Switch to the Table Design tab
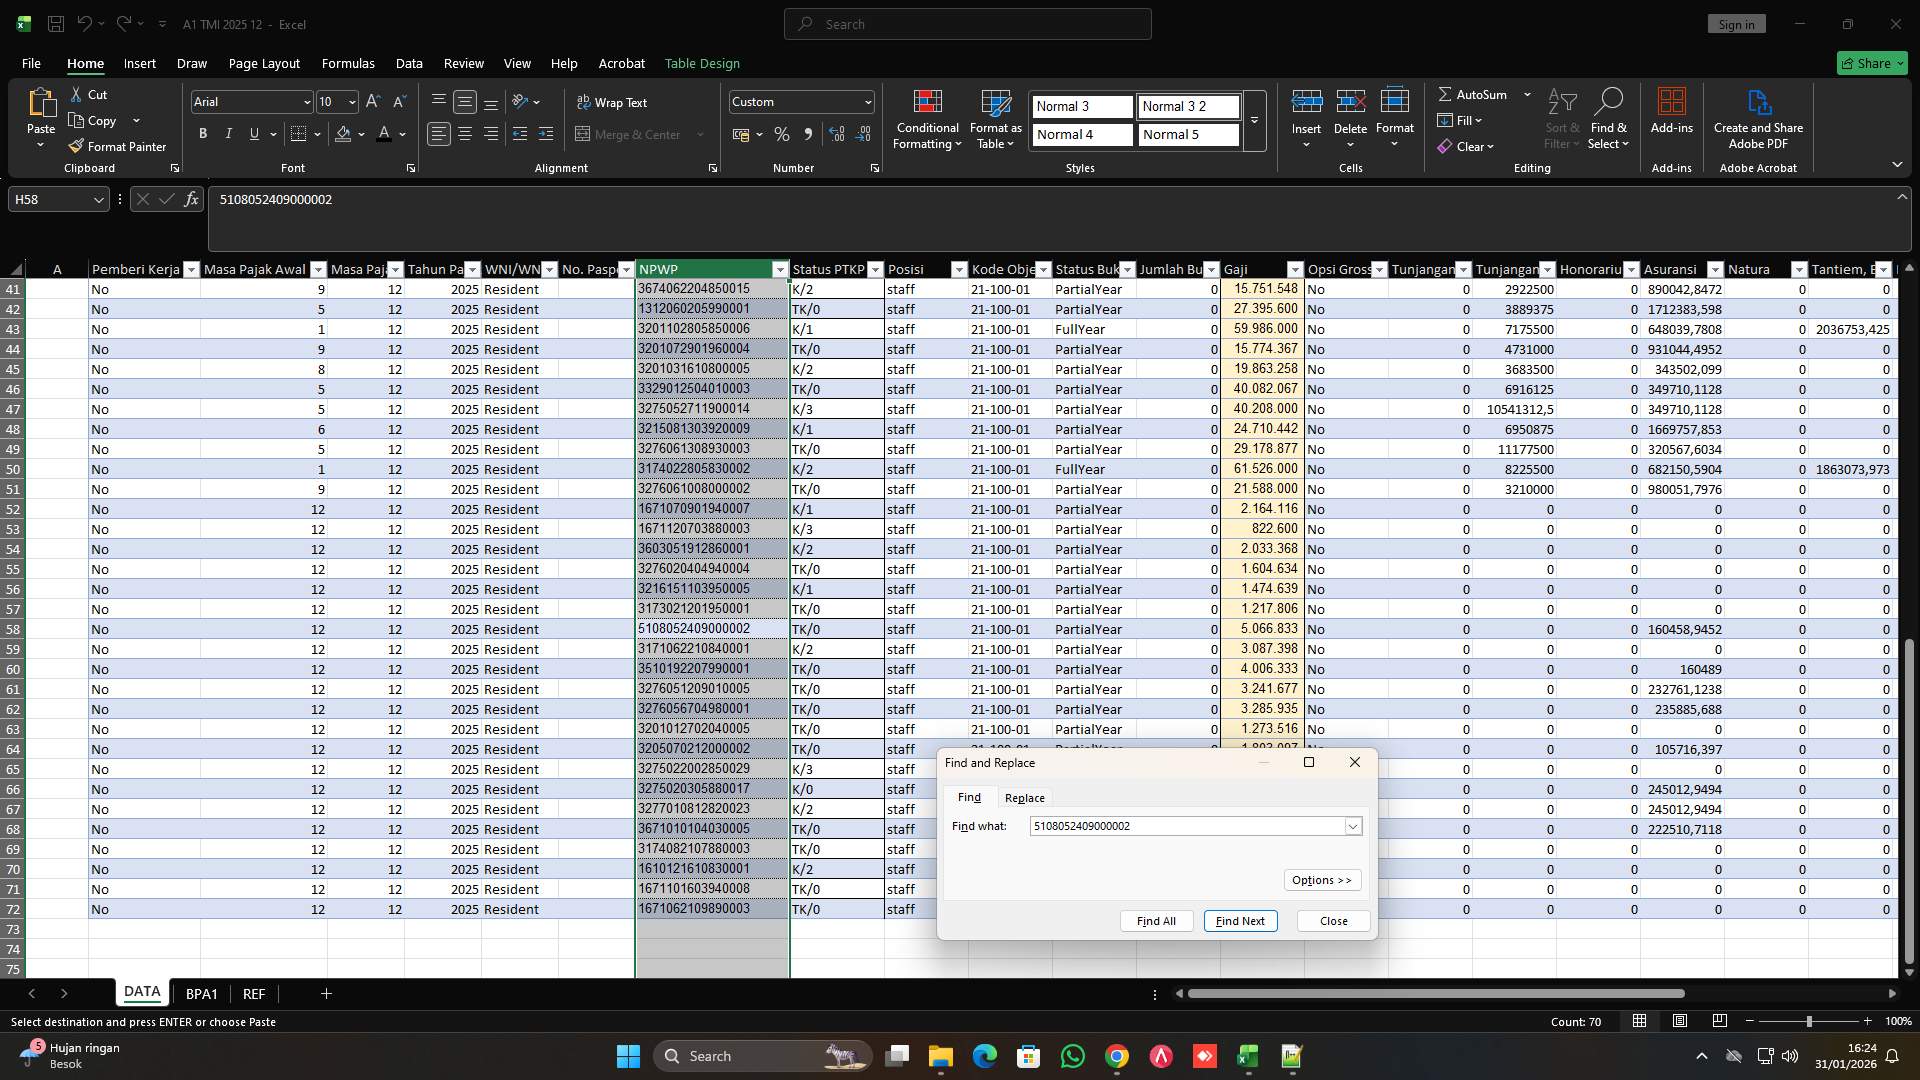The image size is (1920, 1080). pyautogui.click(x=702, y=63)
